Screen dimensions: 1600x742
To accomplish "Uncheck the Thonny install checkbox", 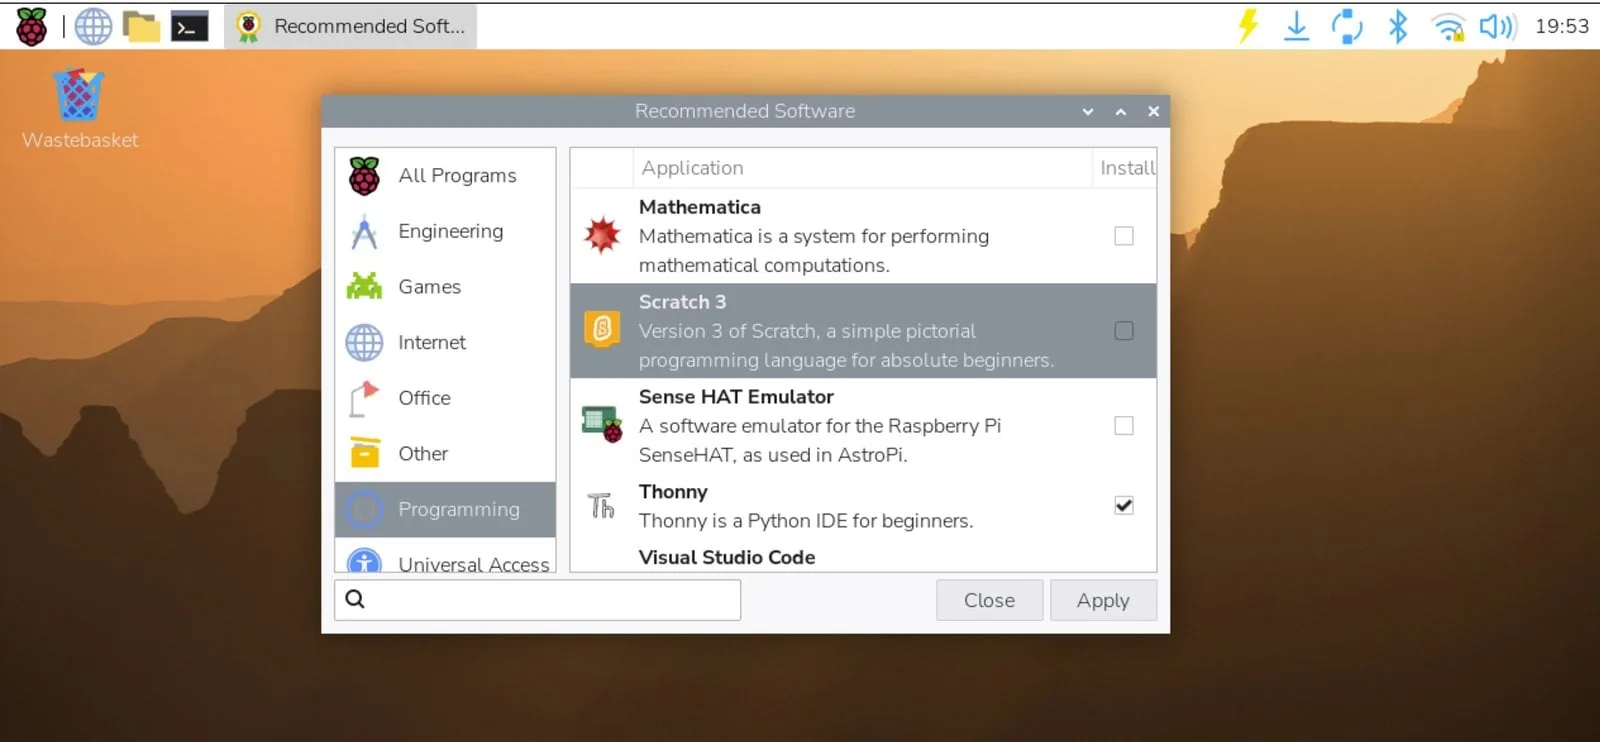I will 1124,506.
